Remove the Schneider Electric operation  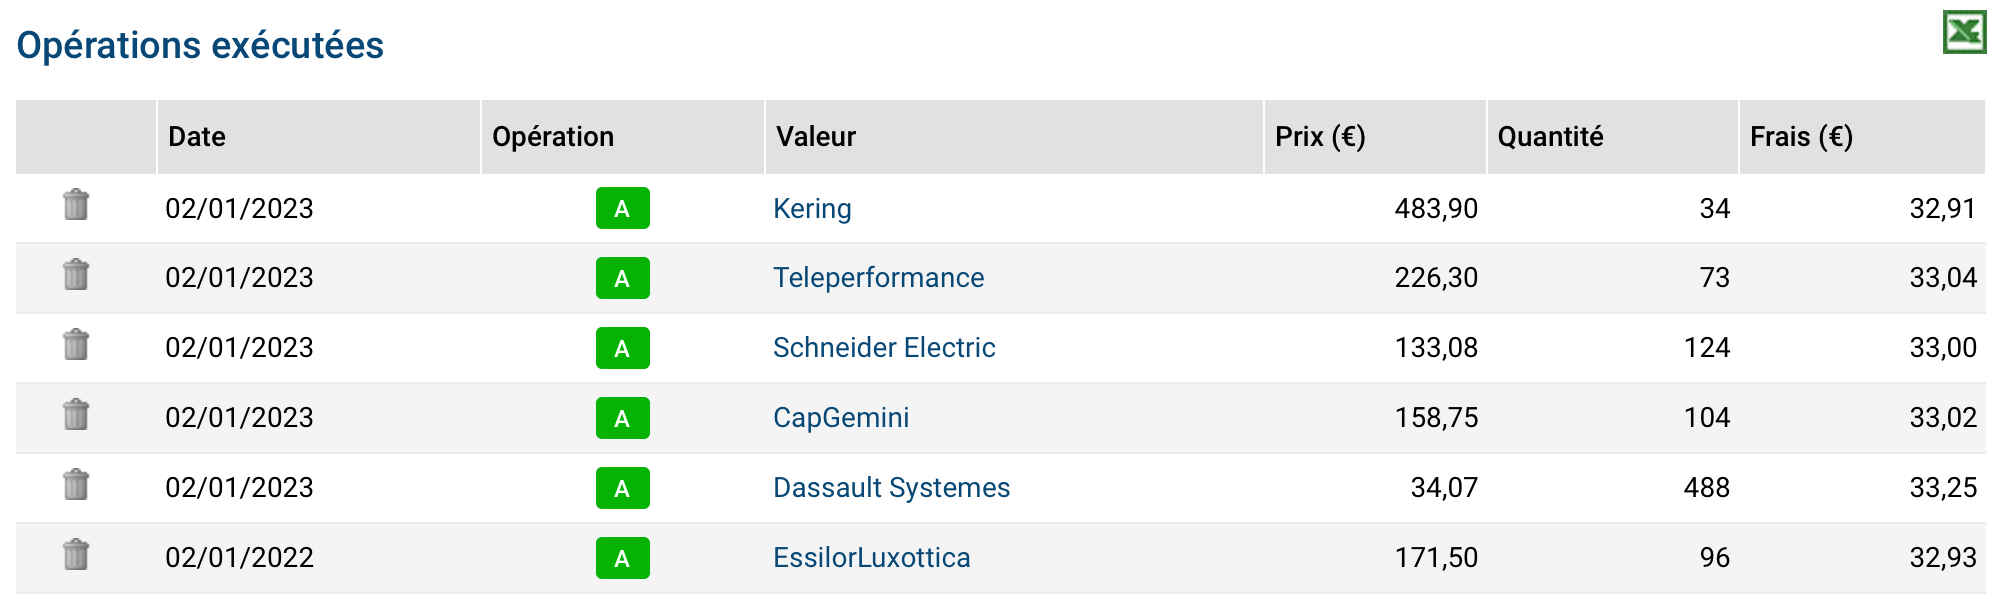click(x=76, y=345)
